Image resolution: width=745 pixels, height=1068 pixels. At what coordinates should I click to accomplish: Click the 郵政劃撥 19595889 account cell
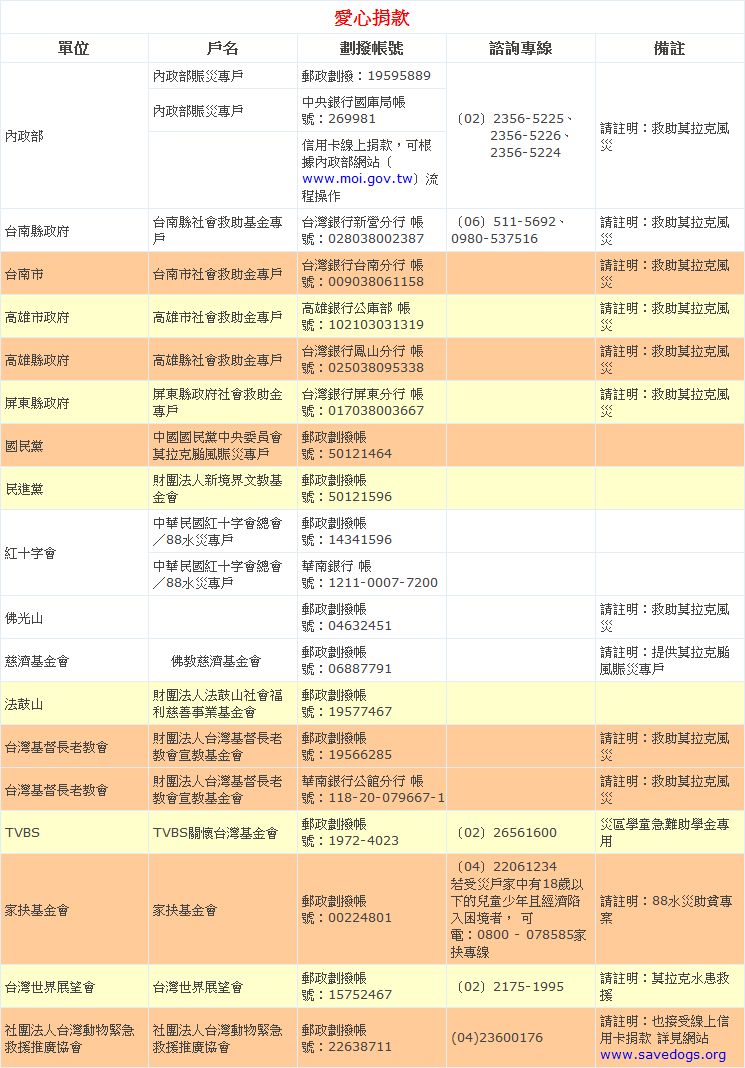point(366,76)
